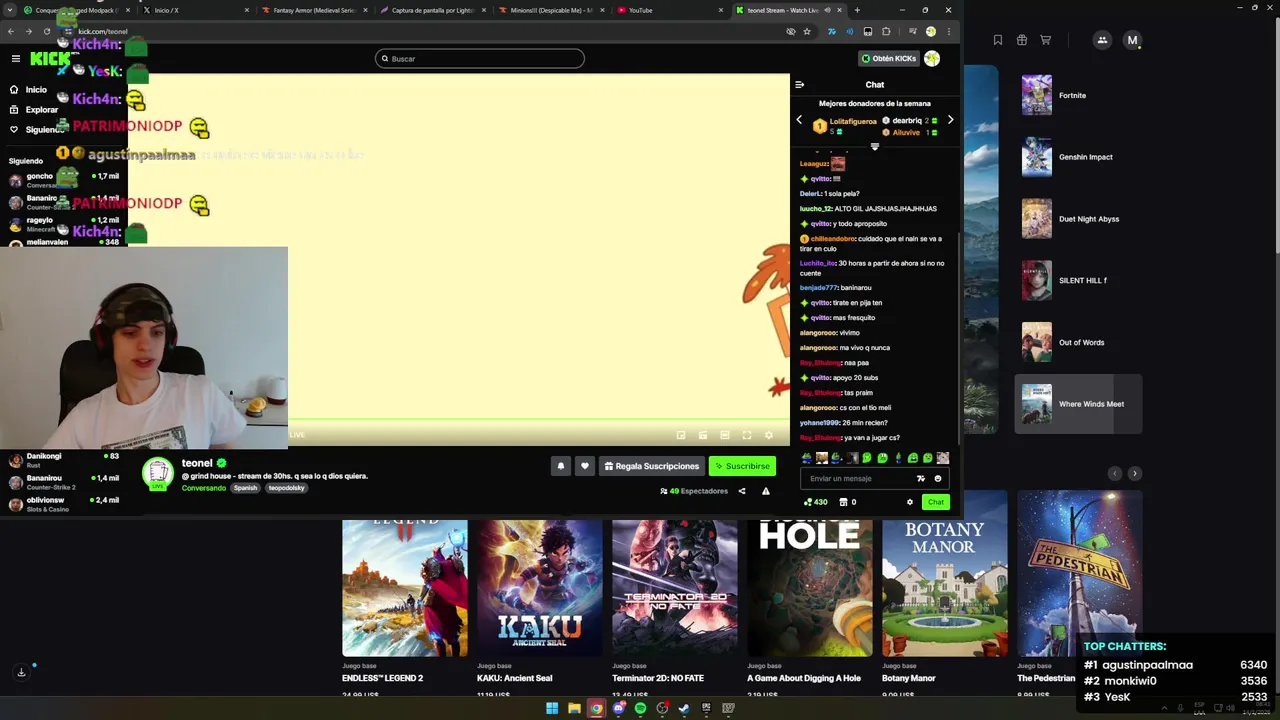
Task: Open Fortnite in the right game list
Action: coord(1078,96)
